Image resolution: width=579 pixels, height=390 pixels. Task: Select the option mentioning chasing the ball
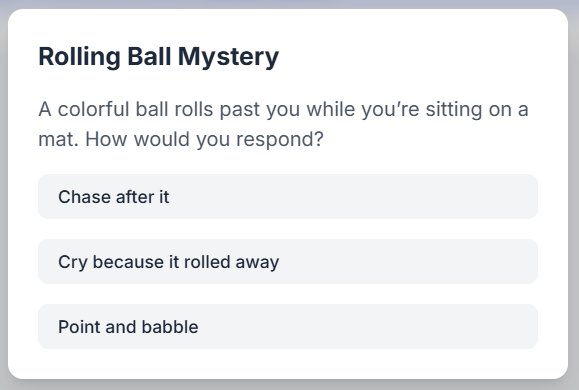click(288, 196)
